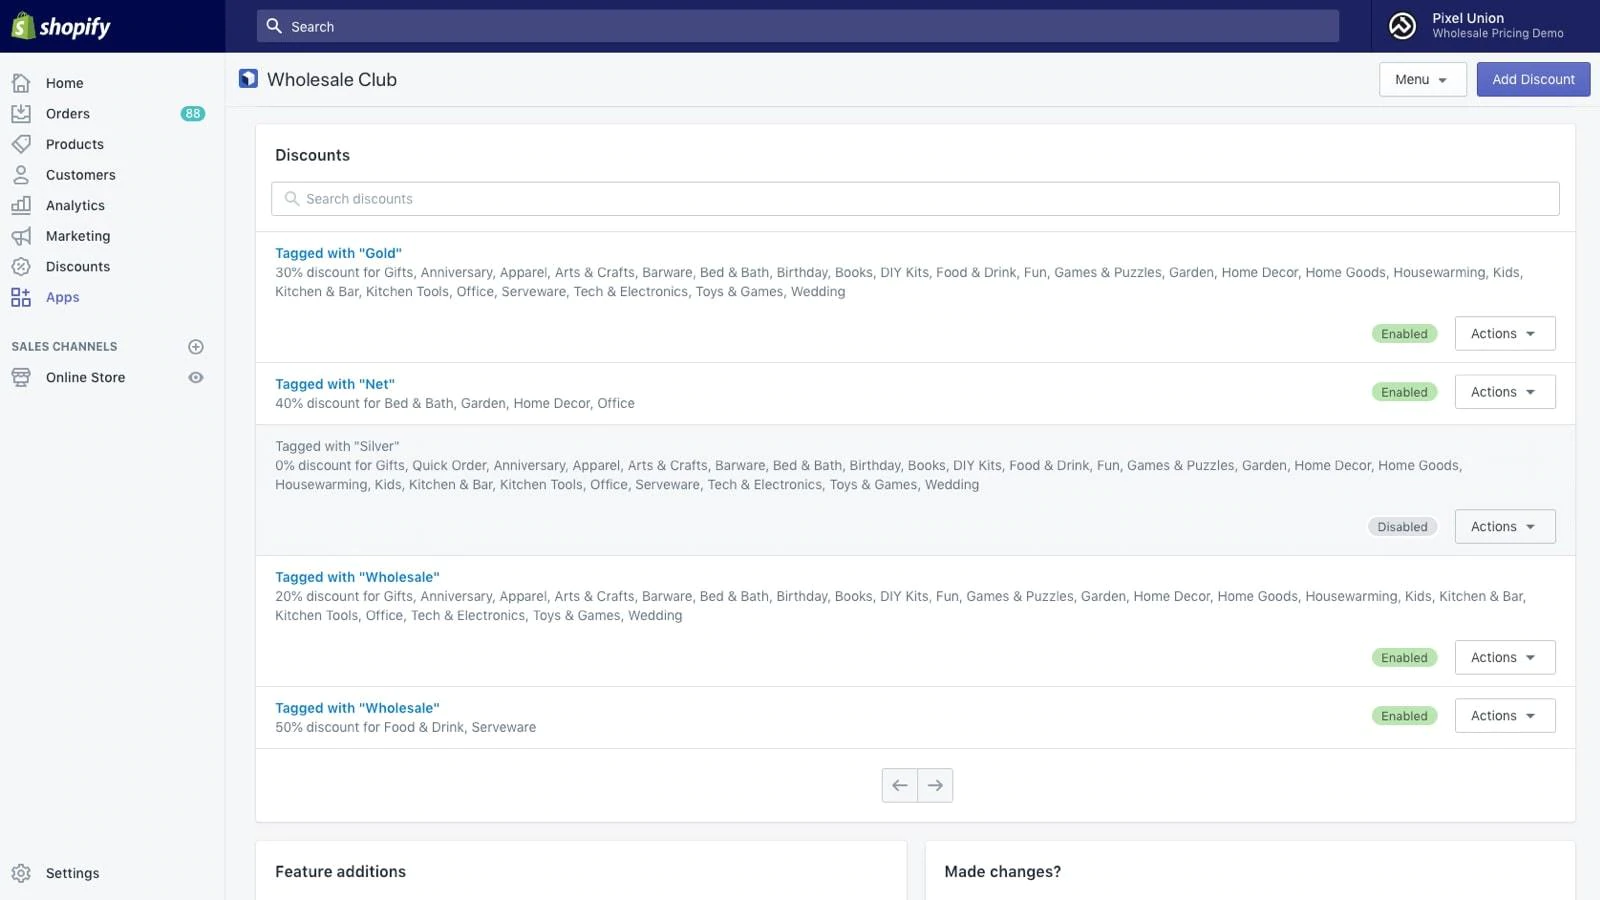Click the Marketing megaphone icon
This screenshot has height=900, width=1600.
coord(21,236)
